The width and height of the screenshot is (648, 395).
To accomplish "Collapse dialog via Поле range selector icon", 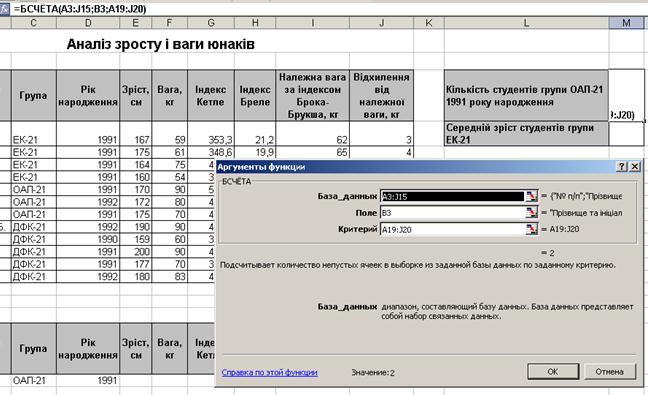I will click(531, 212).
